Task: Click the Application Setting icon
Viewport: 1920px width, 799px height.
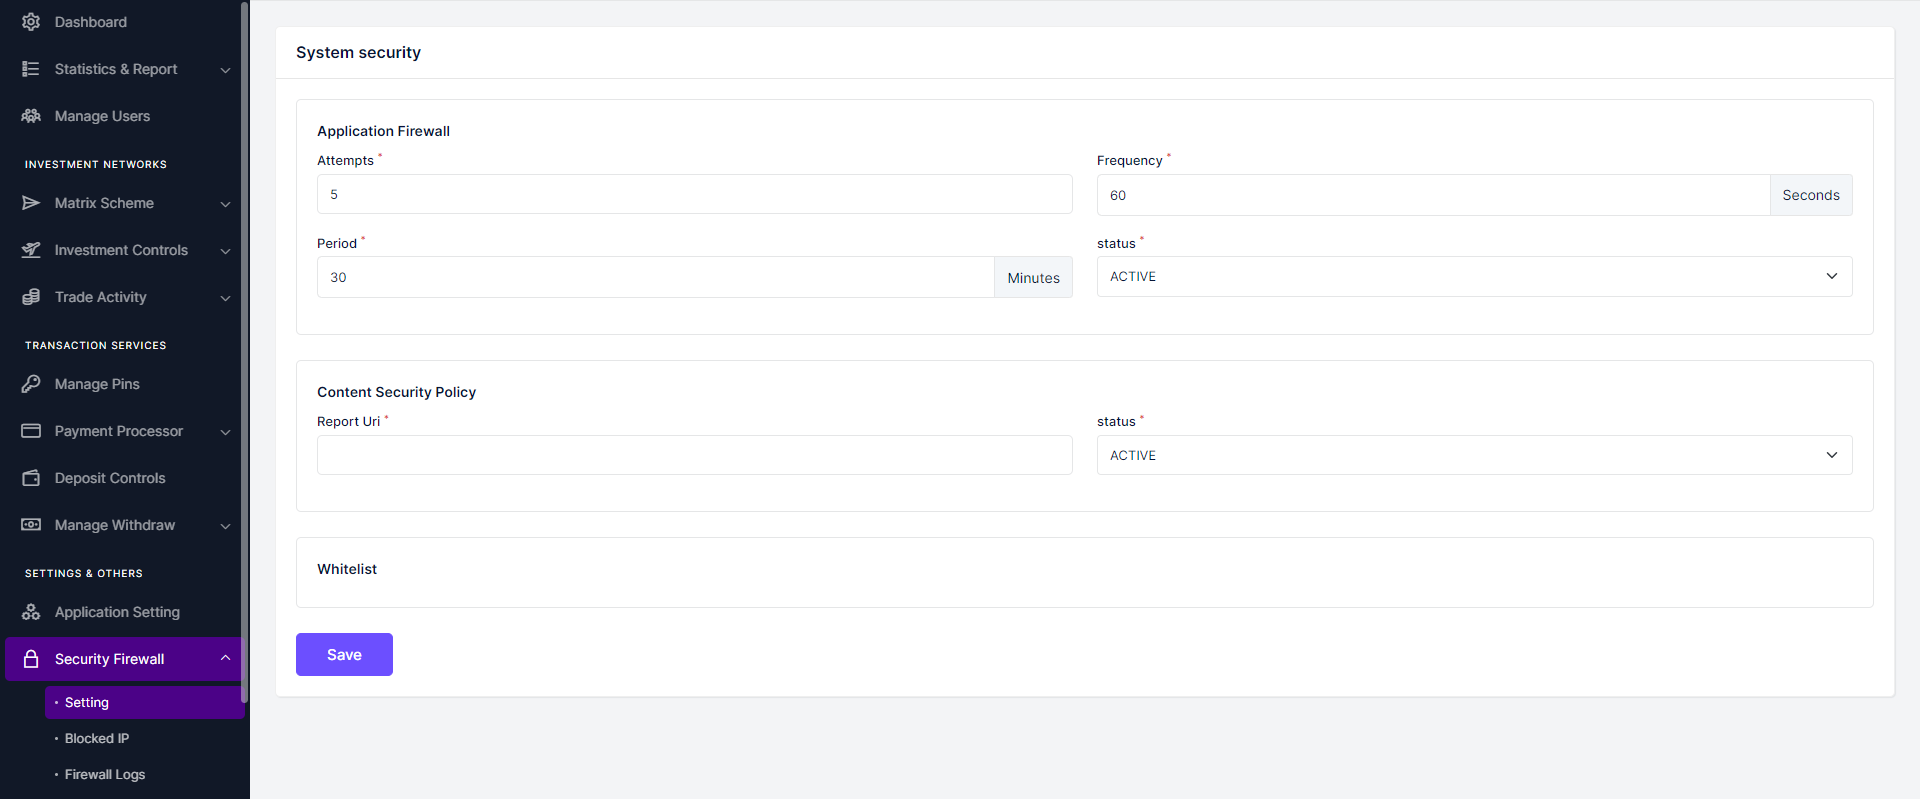Action: click(x=31, y=612)
